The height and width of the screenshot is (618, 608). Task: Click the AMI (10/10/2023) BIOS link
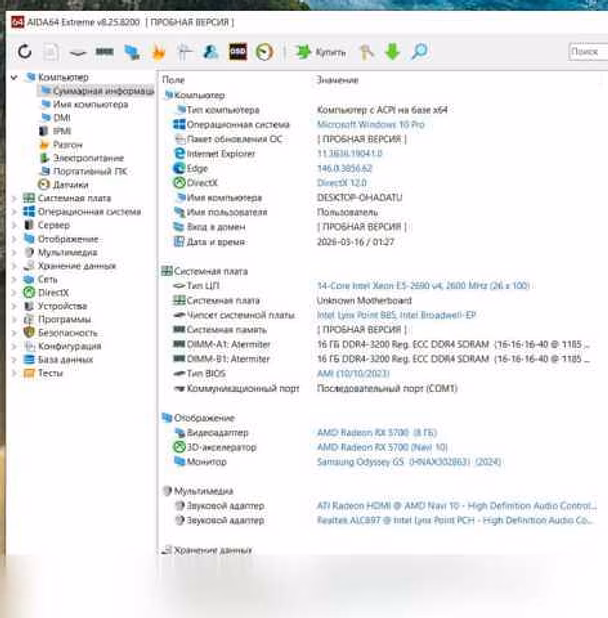353,373
